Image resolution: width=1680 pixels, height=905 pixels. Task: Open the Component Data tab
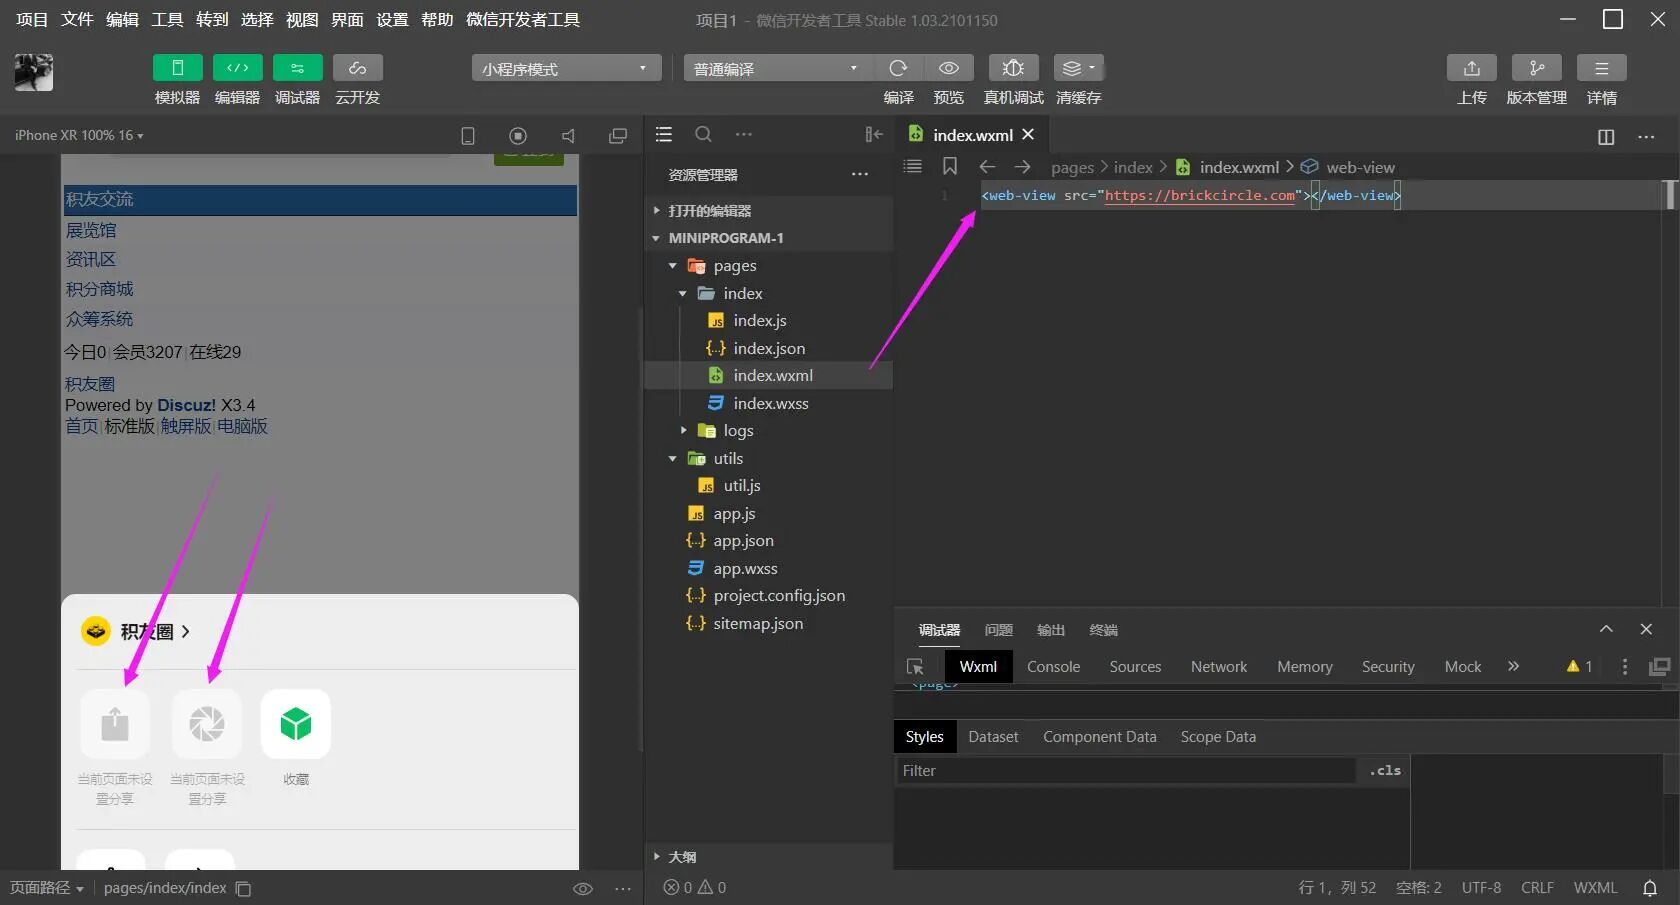pos(1099,737)
